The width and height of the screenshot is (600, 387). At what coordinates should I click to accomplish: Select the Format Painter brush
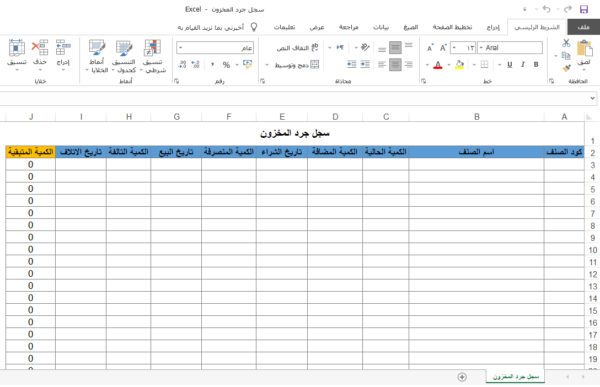pyautogui.click(x=566, y=68)
